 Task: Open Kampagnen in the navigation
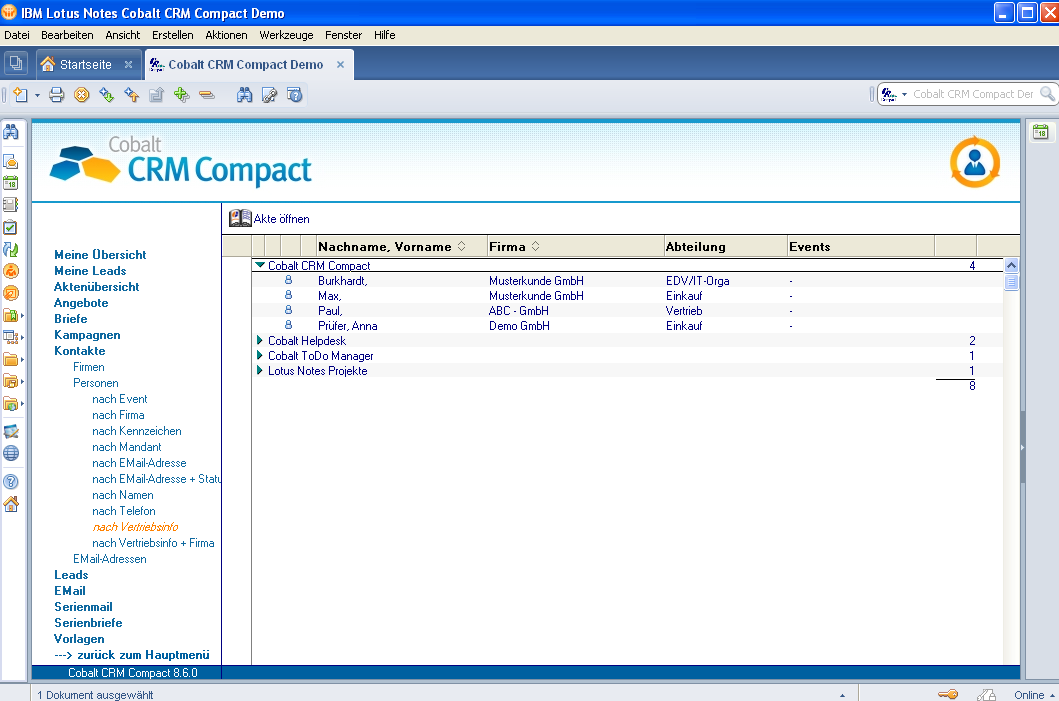pyautogui.click(x=87, y=335)
